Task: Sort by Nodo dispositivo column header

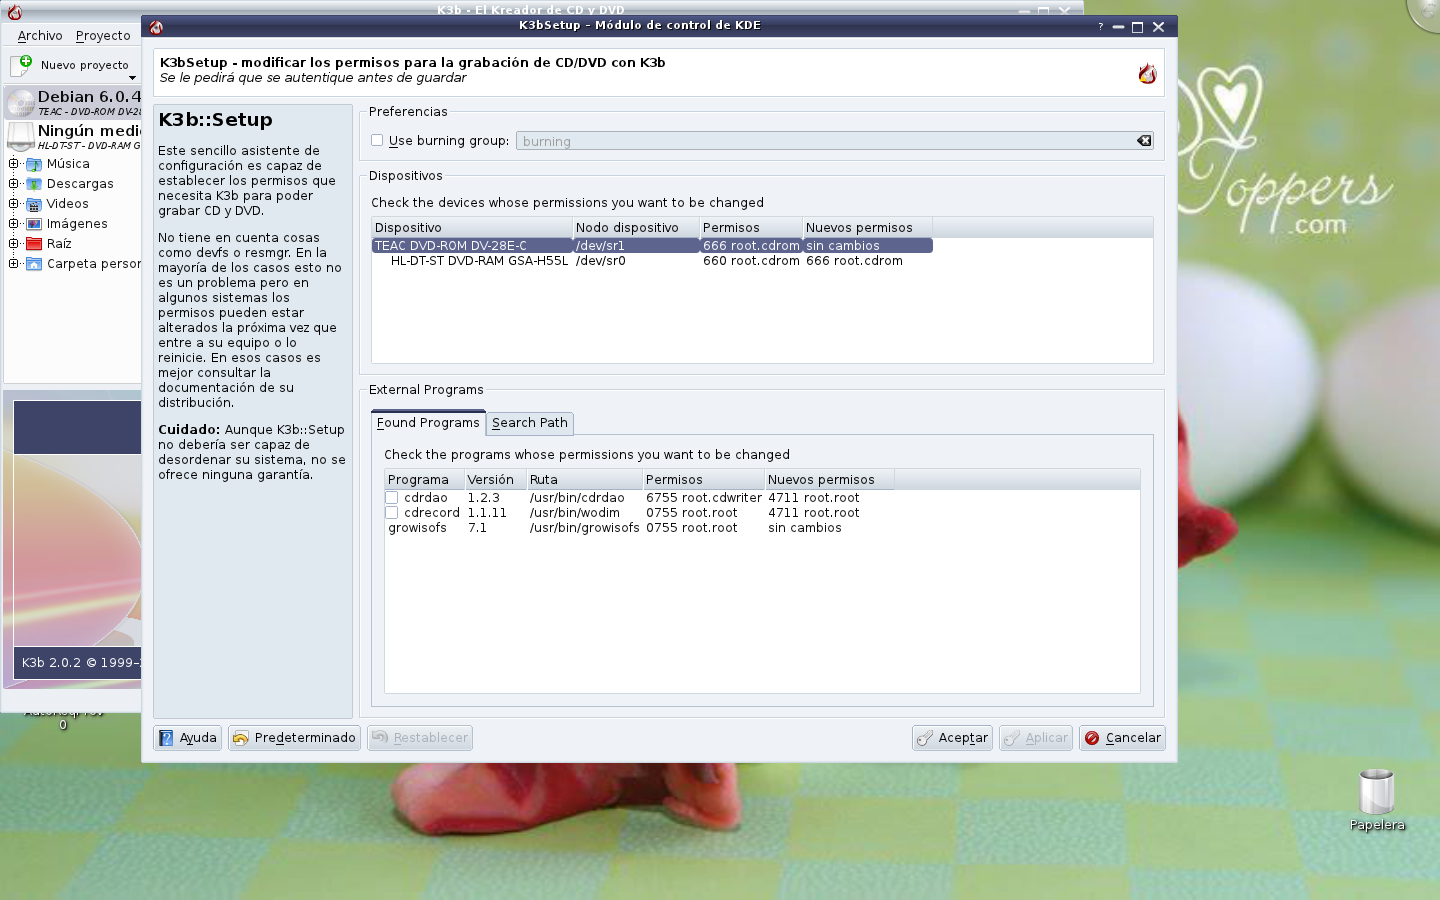Action: coord(636,228)
